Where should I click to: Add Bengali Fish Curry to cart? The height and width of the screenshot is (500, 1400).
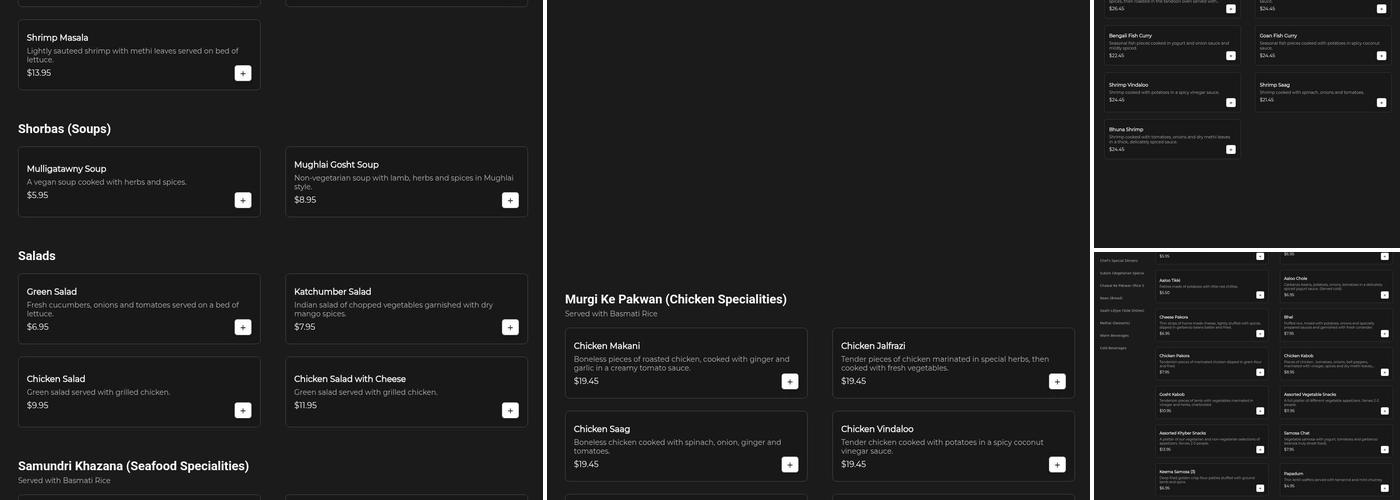pyautogui.click(x=1231, y=56)
